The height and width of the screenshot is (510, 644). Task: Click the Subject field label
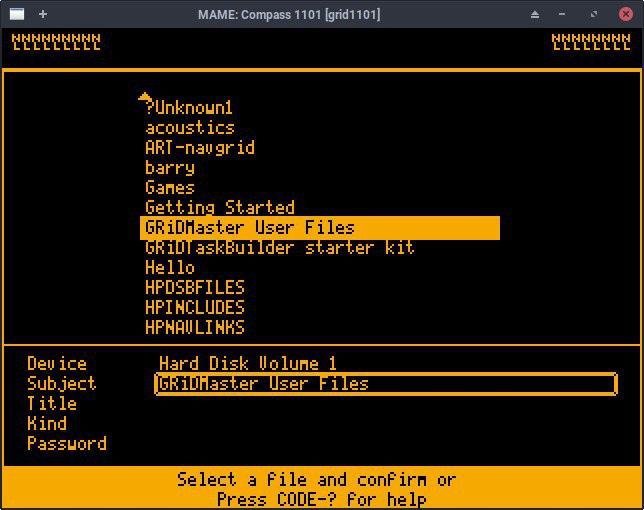[x=62, y=384]
